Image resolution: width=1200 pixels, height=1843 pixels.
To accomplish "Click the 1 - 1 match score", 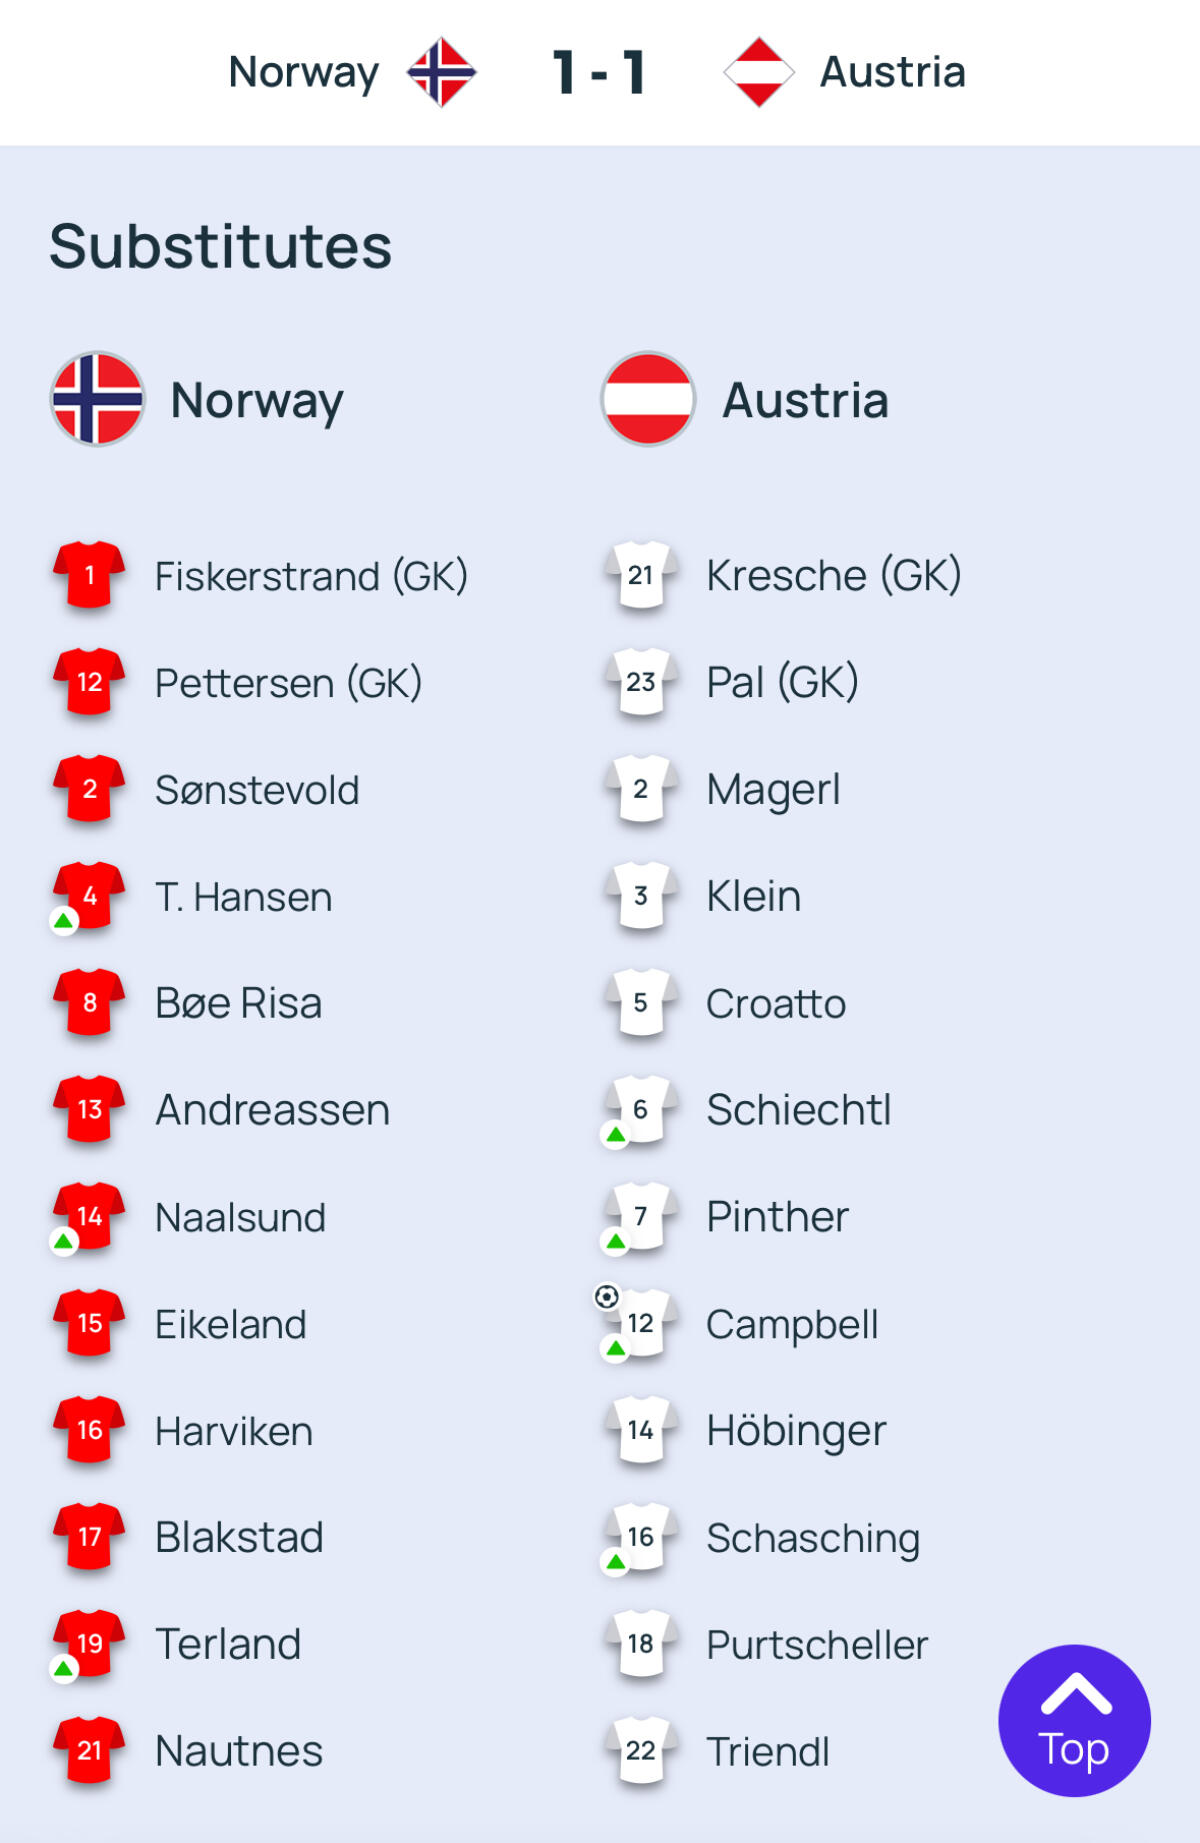I will tap(599, 72).
